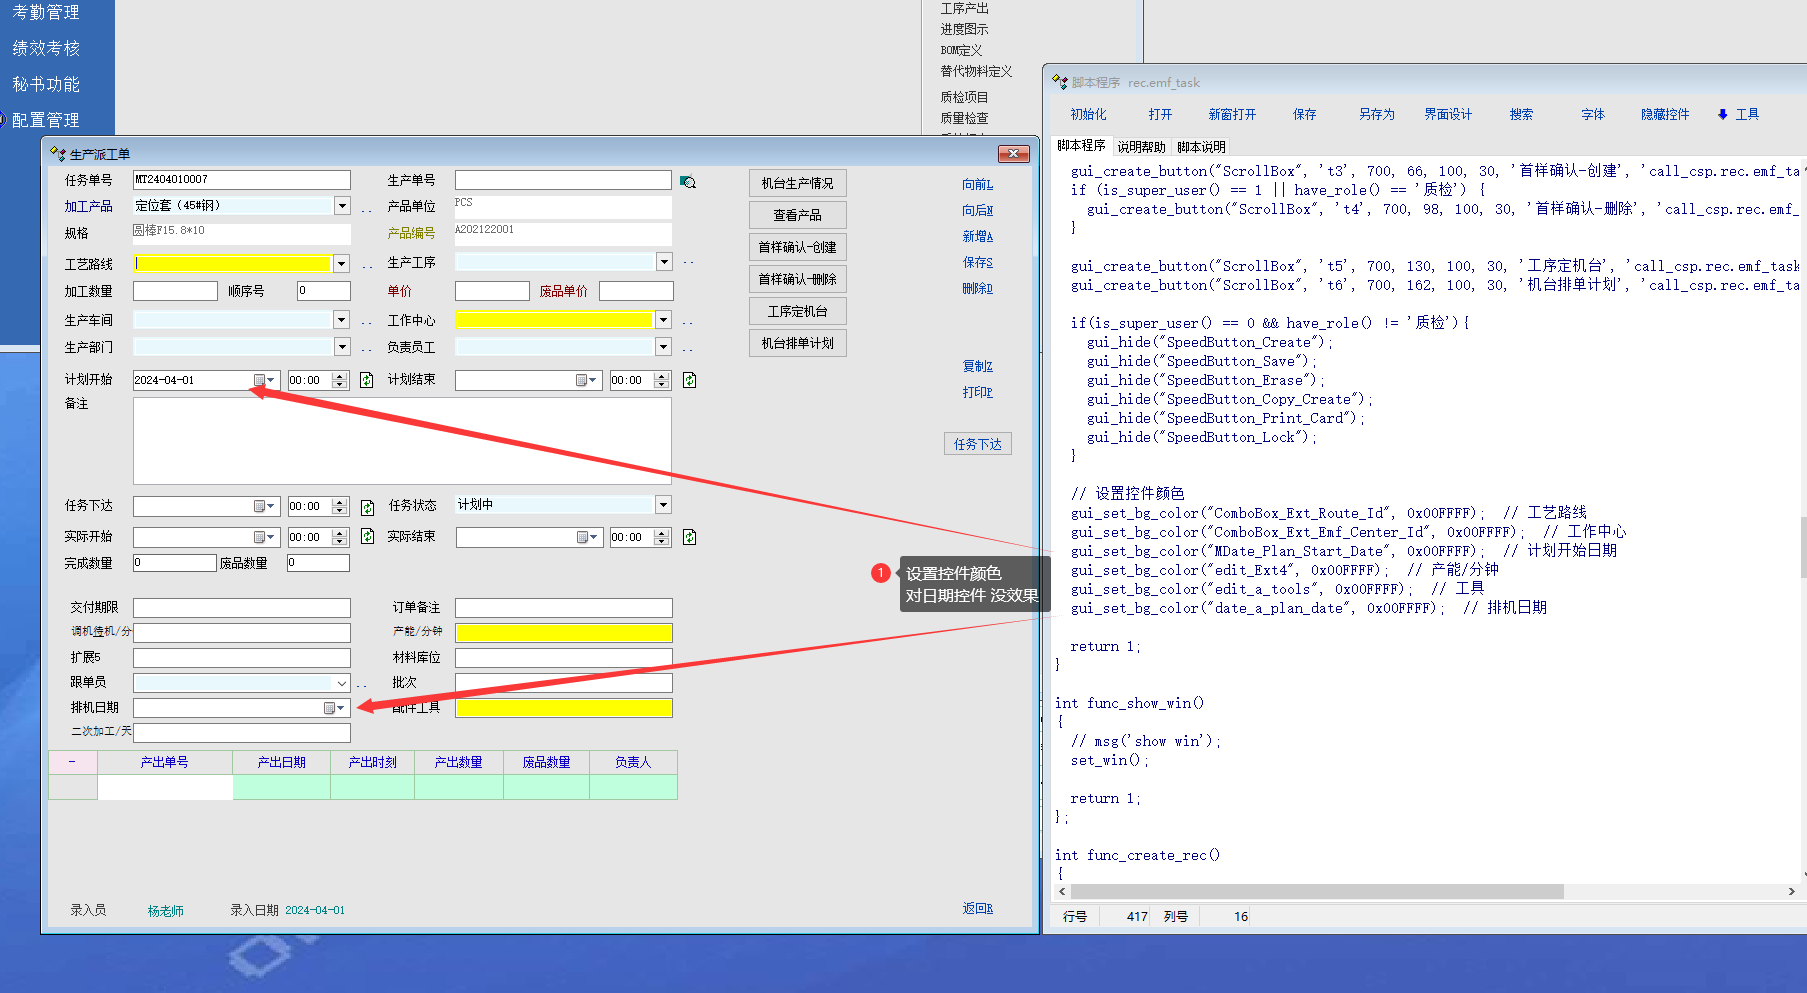Click the script editor horizontal scrollbar
1807x993 pixels.
coord(1316,891)
